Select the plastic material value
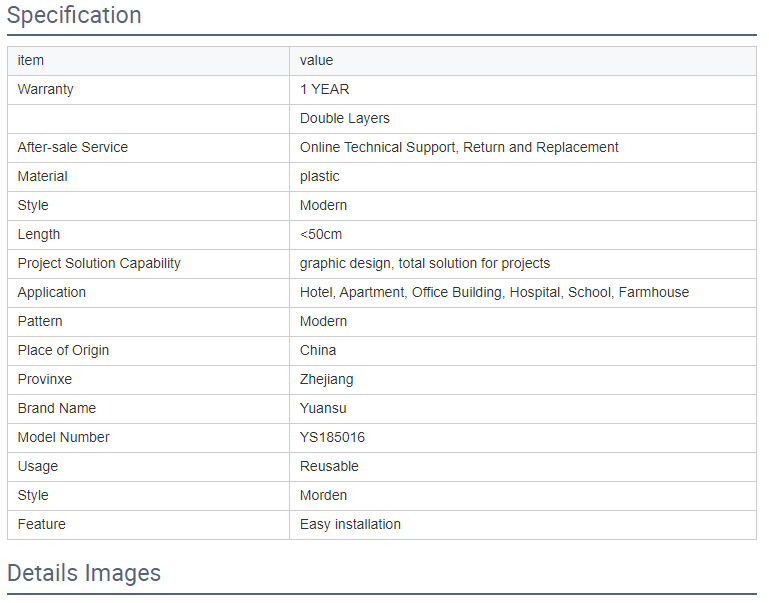This screenshot has width=769, height=603. pos(320,176)
